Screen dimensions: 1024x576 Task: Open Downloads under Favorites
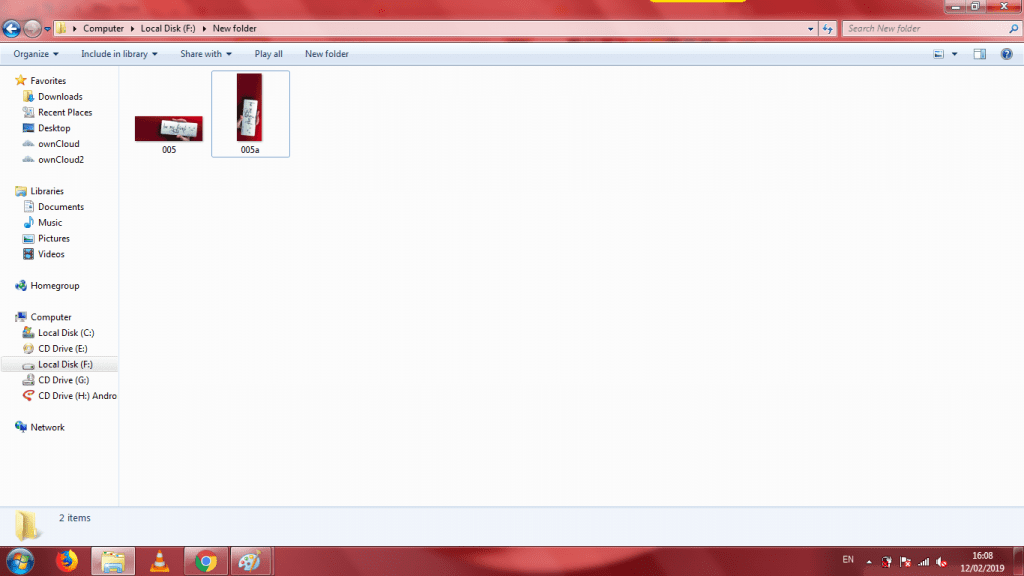click(x=60, y=97)
